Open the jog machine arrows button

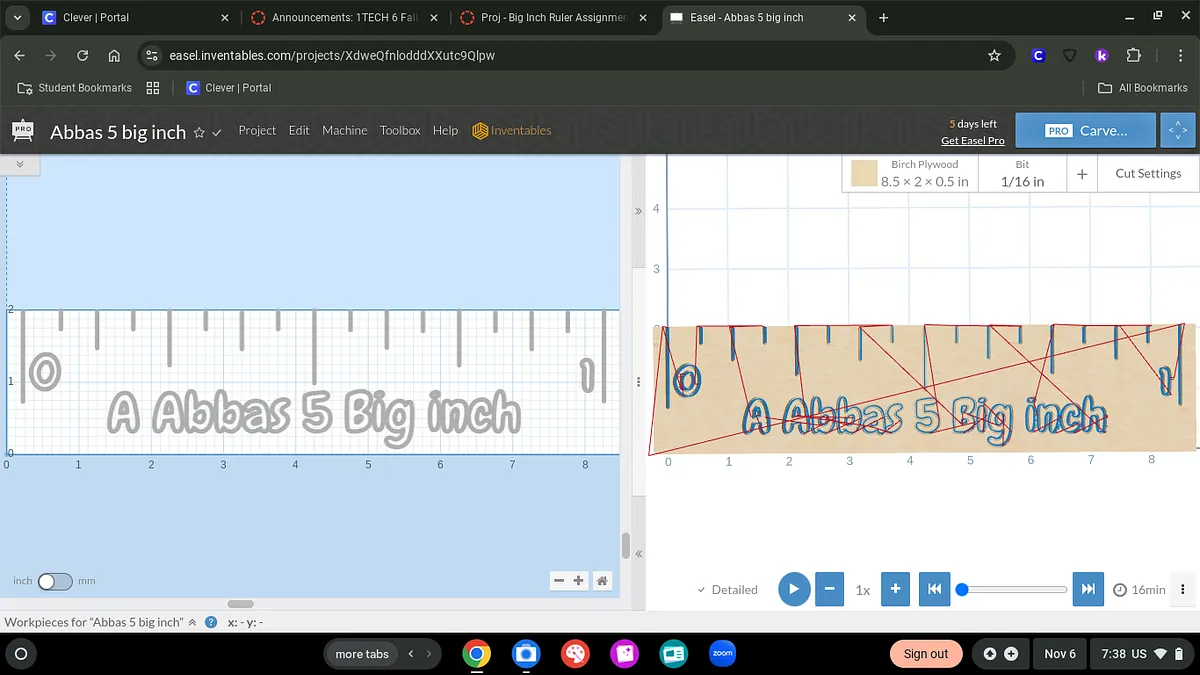[x=1178, y=130]
